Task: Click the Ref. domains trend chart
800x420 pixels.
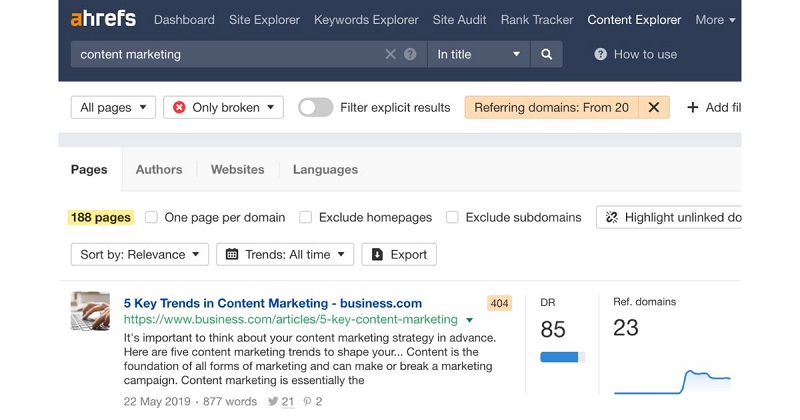Action: point(672,381)
